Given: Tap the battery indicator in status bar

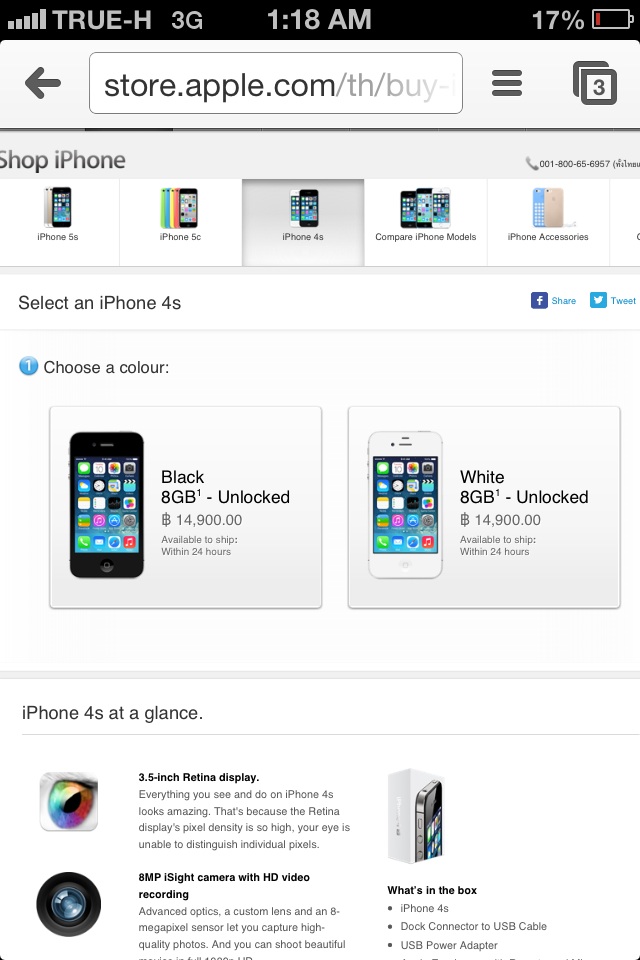Looking at the screenshot, I should pos(612,20).
